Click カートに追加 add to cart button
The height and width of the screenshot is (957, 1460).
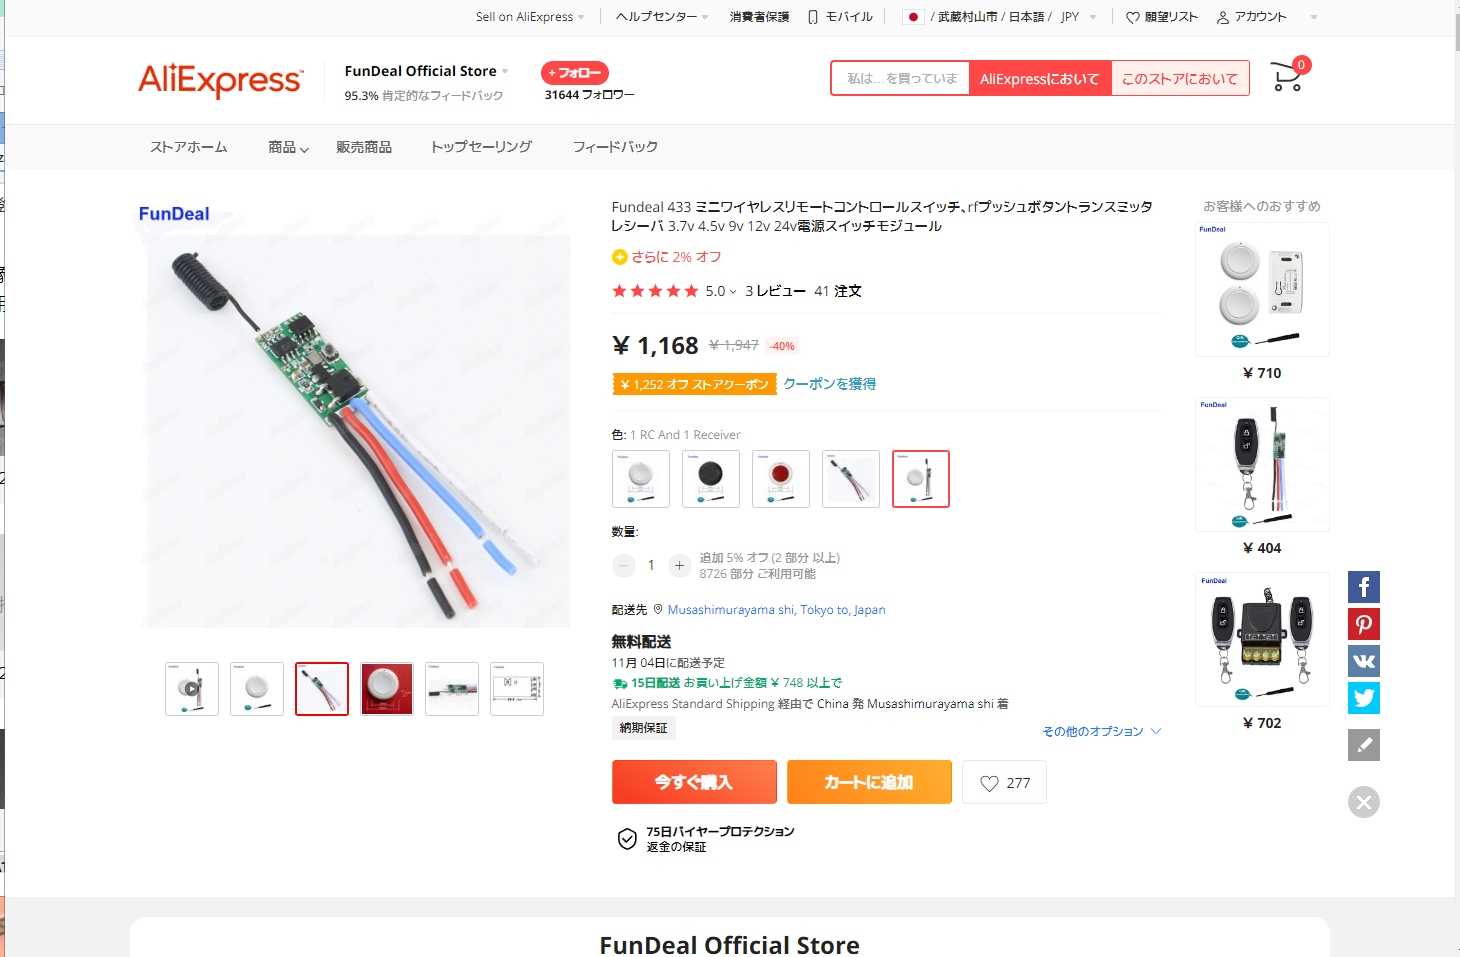tap(869, 782)
